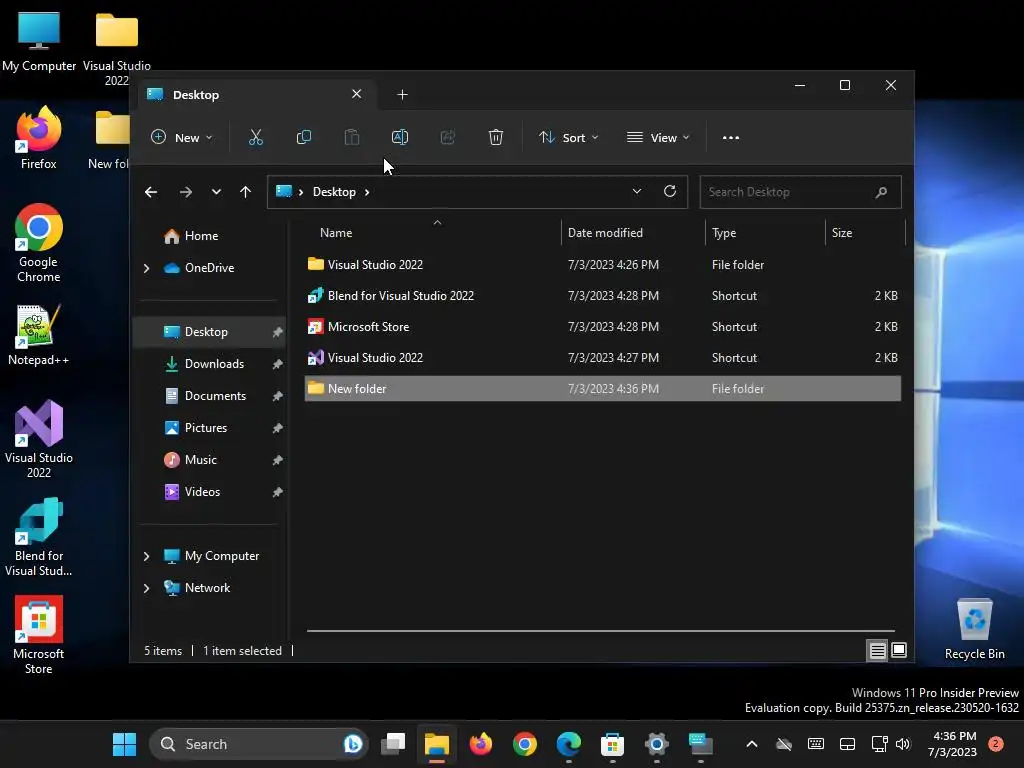Expand the My Computer tree node
Screen dimensions: 1024x768
pyautogui.click(x=146, y=556)
